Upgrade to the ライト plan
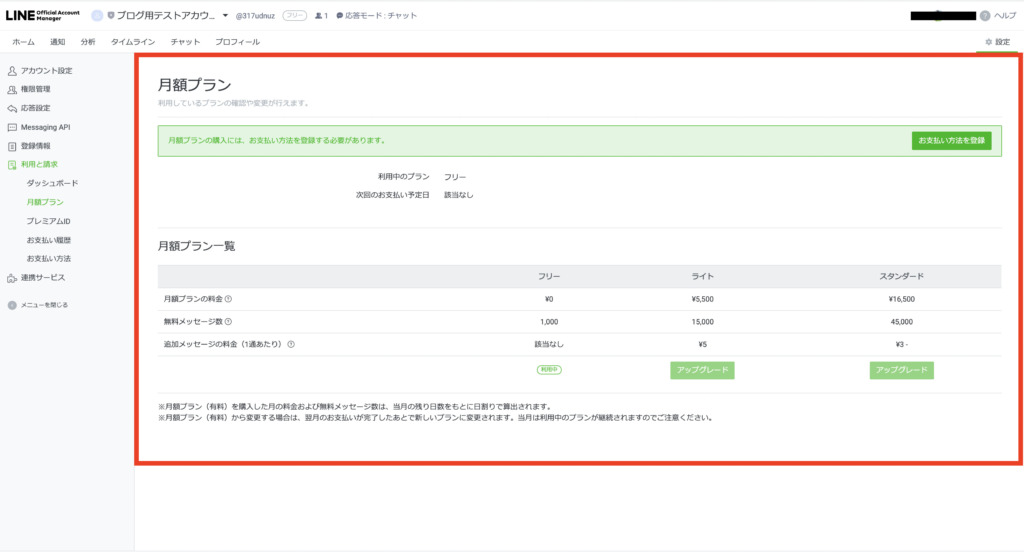The height and width of the screenshot is (555, 1024). (702, 370)
